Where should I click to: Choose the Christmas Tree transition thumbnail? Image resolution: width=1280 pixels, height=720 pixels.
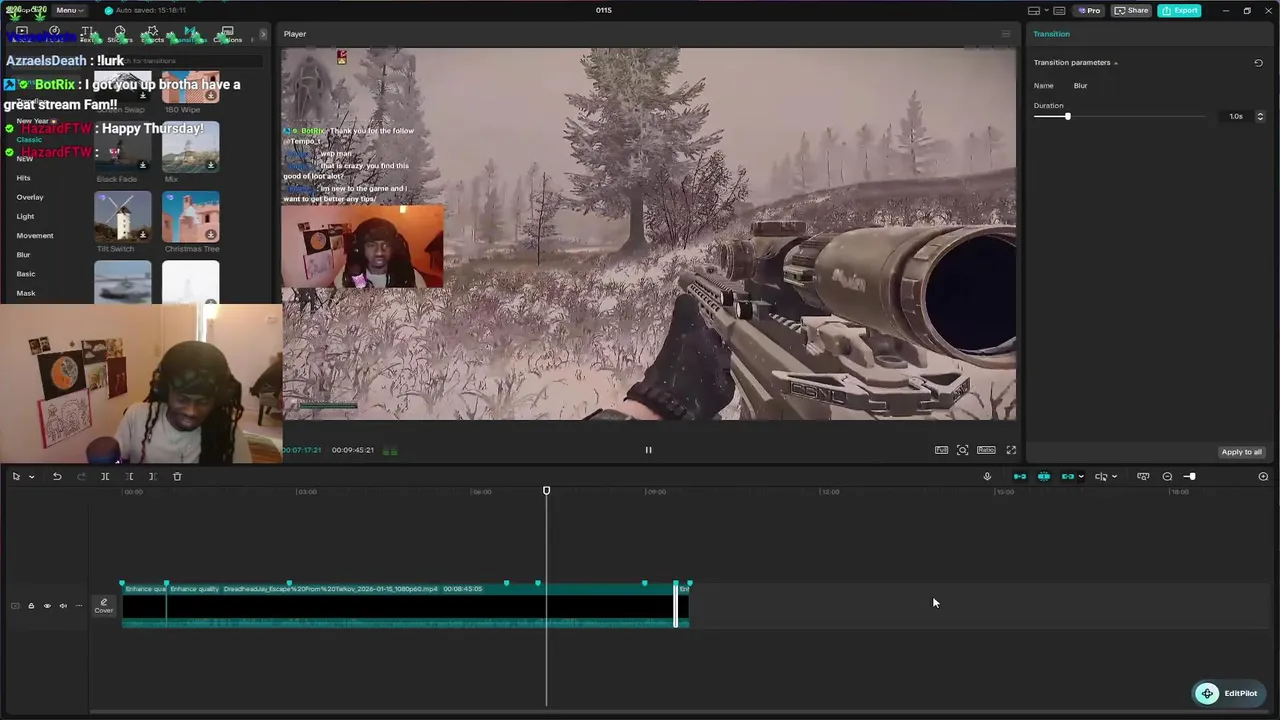[x=190, y=216]
